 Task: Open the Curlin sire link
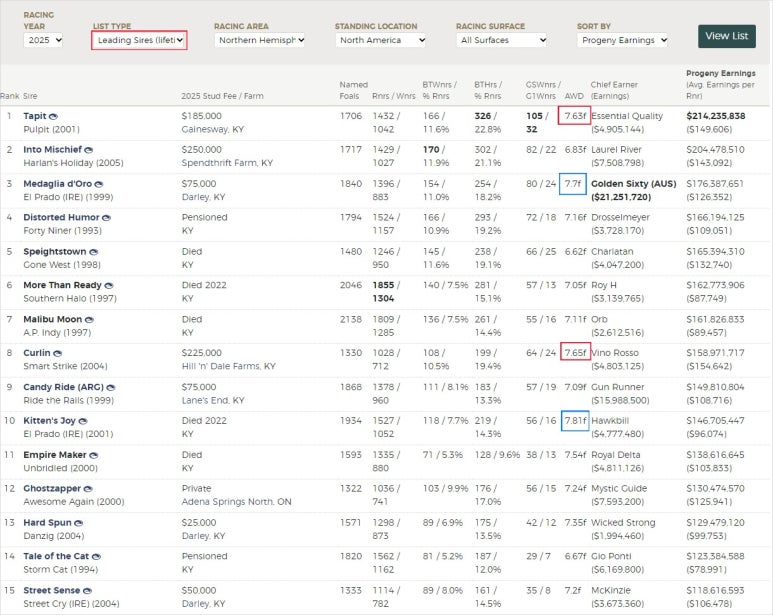37,353
